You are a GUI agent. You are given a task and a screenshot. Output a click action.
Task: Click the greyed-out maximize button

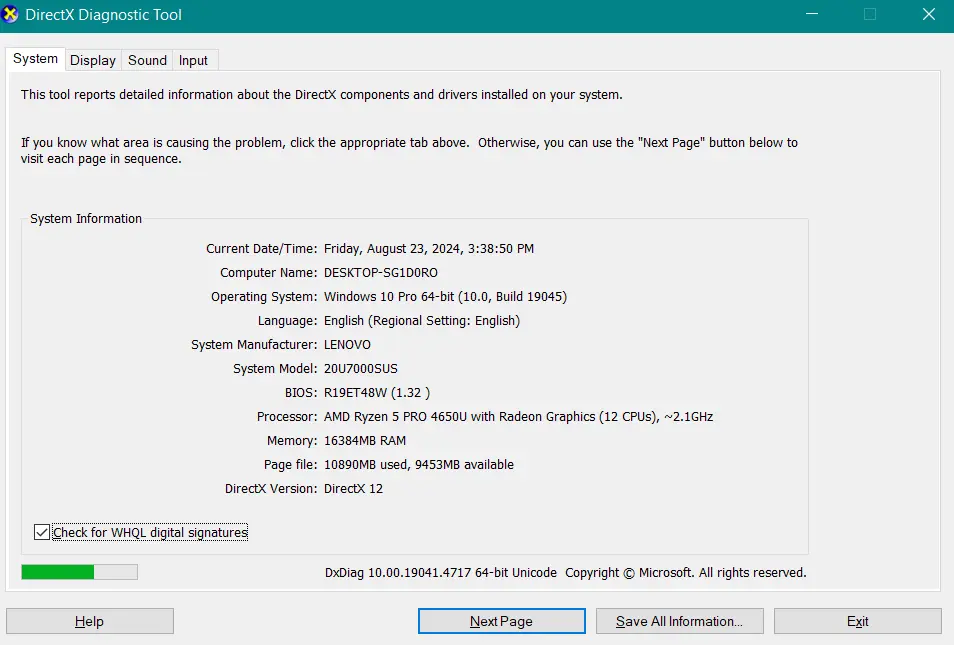(869, 15)
